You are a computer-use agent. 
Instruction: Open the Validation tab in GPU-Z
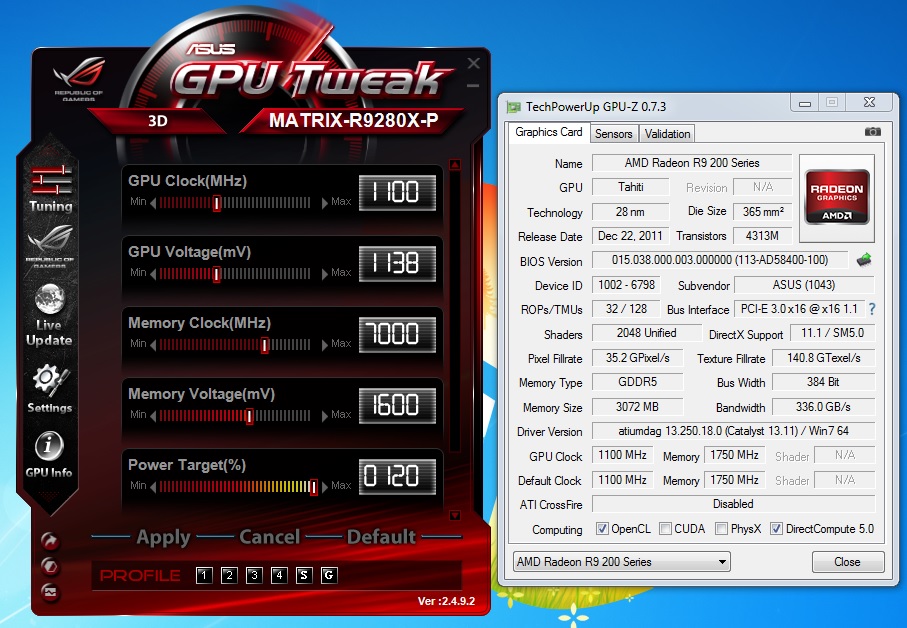click(x=667, y=134)
